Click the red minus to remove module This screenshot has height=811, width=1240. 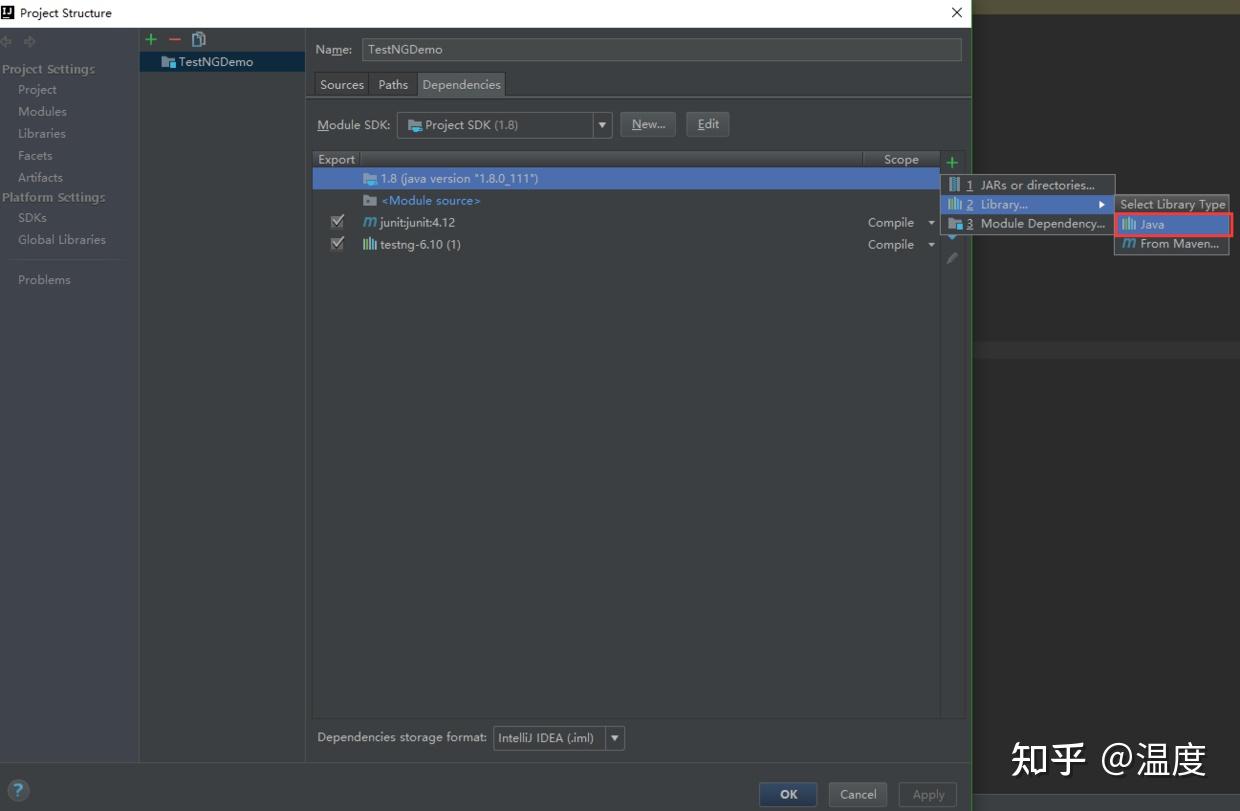coord(174,39)
